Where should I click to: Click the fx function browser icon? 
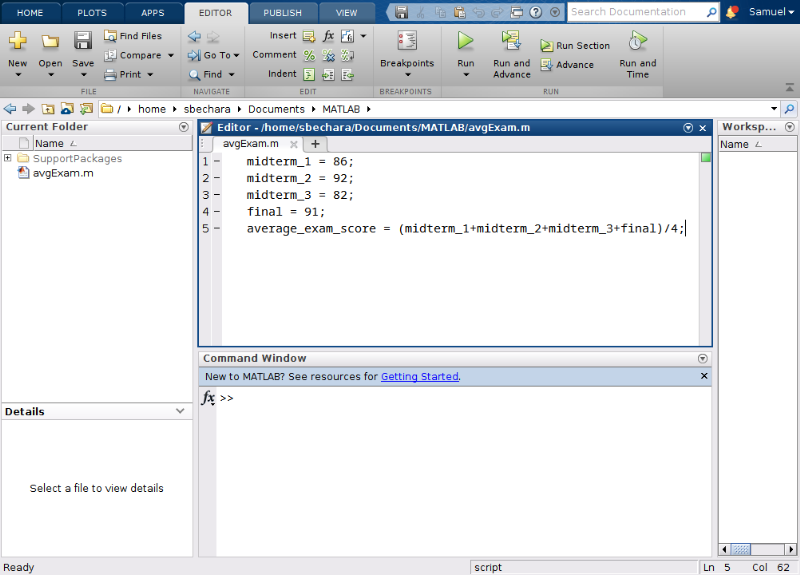click(208, 397)
